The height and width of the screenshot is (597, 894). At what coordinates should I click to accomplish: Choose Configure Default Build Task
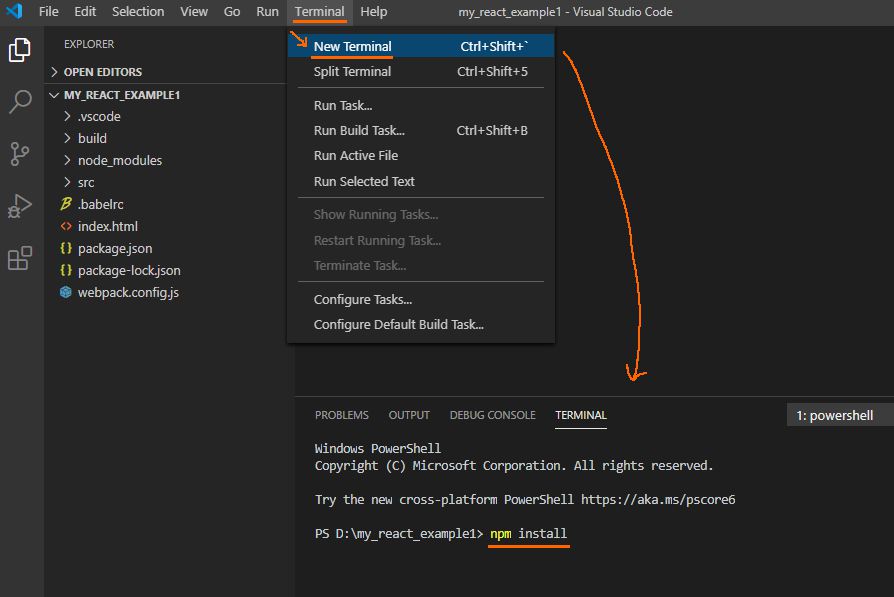(398, 324)
